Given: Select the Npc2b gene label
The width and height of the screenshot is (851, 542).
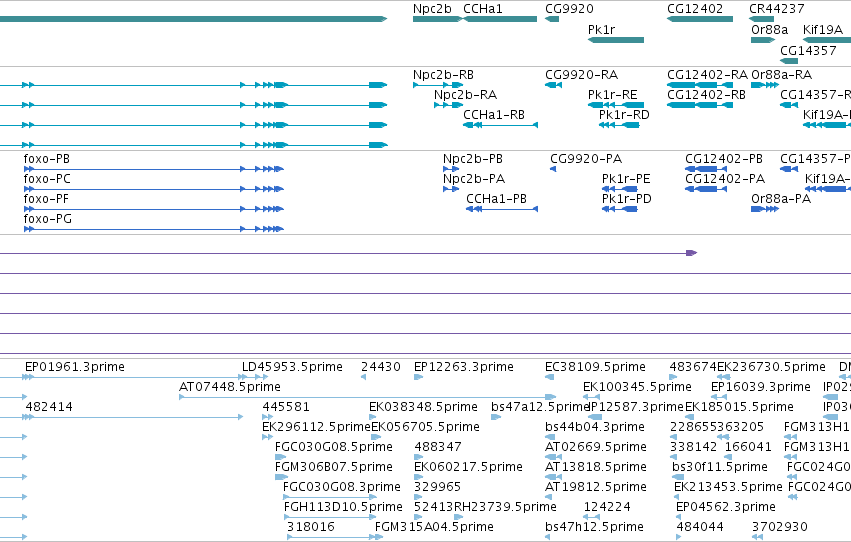Looking at the screenshot, I should tap(432, 9).
